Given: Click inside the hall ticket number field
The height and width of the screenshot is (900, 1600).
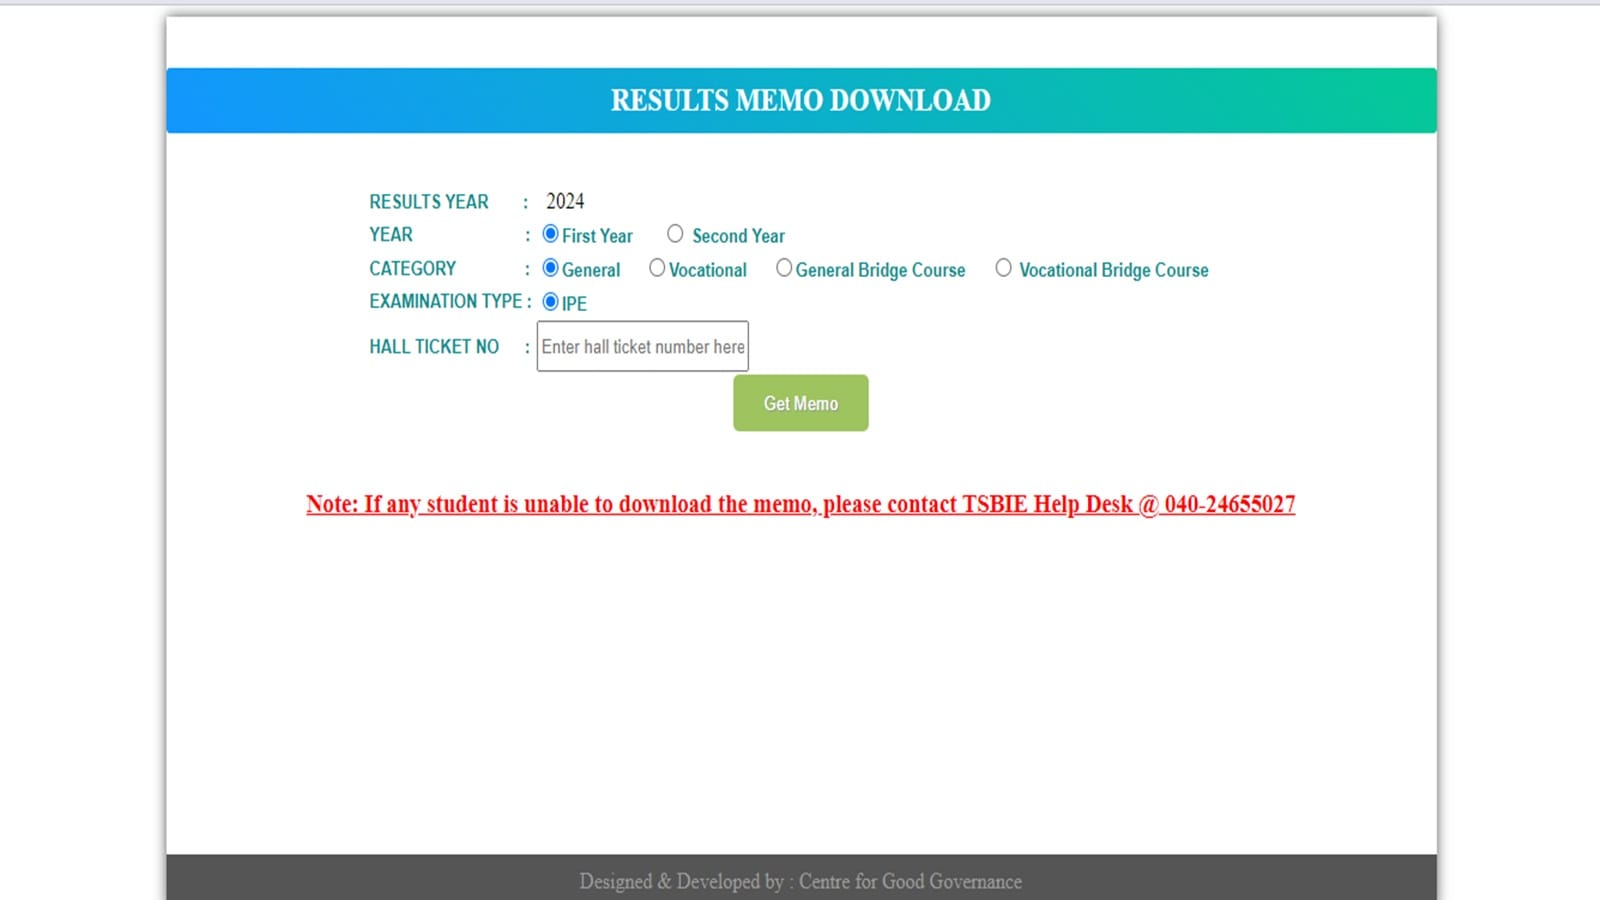Looking at the screenshot, I should (642, 346).
